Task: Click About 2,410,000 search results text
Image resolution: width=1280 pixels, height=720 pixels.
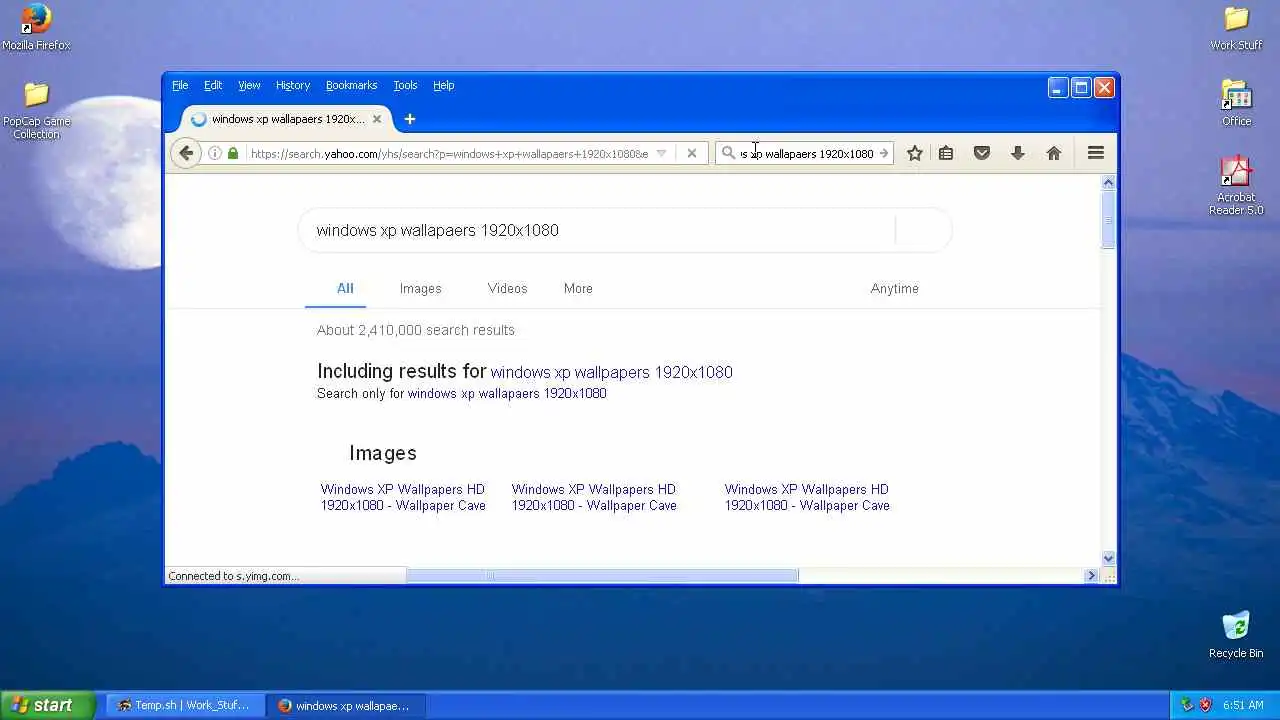Action: [416, 330]
